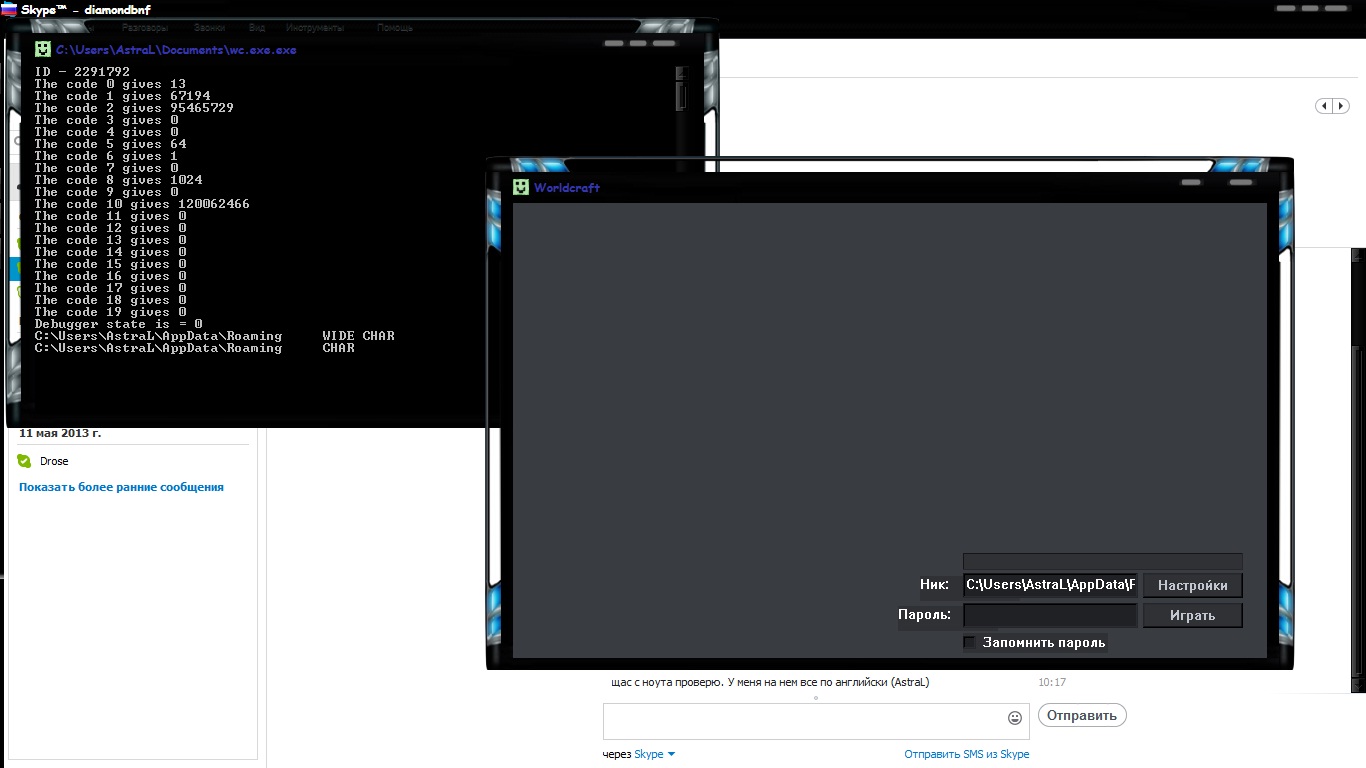Click the smiley icon in Worldcraft title bar
The width and height of the screenshot is (1366, 768).
[x=520, y=187]
